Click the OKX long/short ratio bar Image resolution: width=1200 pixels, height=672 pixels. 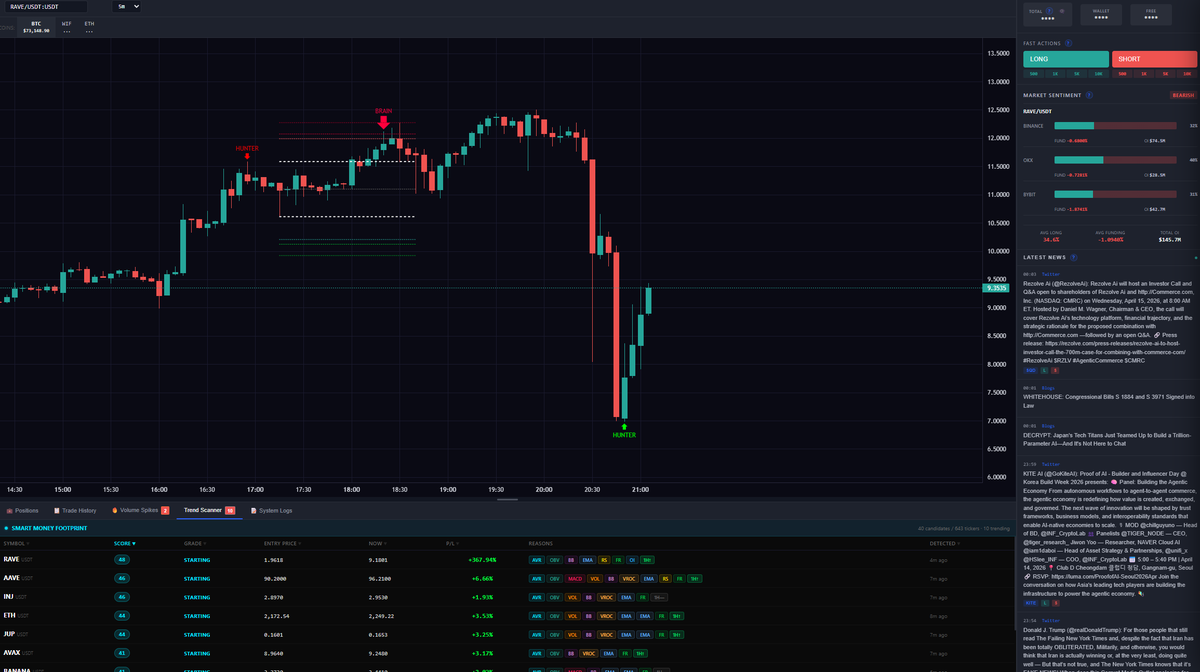coord(1117,160)
